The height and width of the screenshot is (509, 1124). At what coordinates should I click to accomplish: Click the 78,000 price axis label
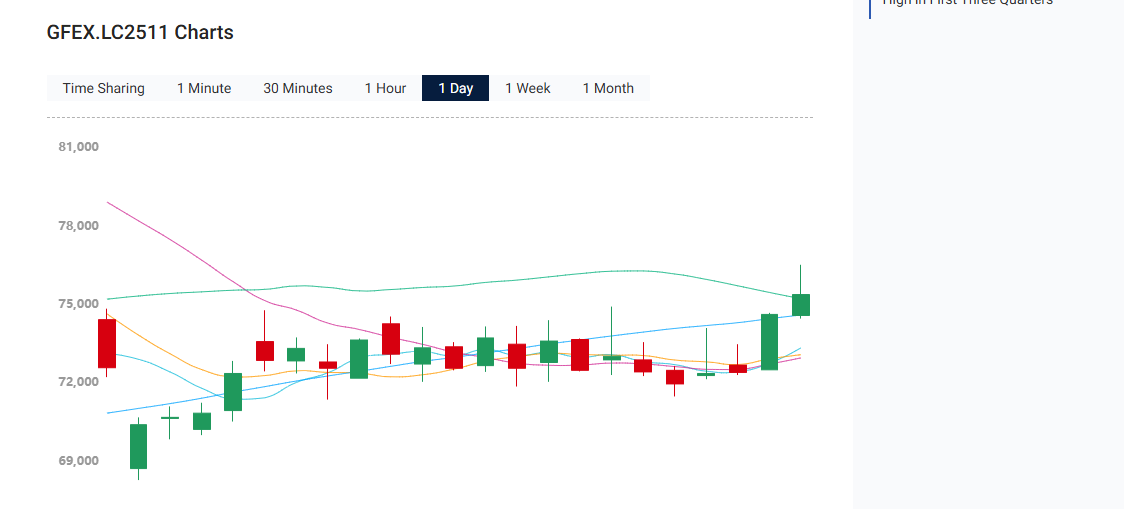coord(79,226)
